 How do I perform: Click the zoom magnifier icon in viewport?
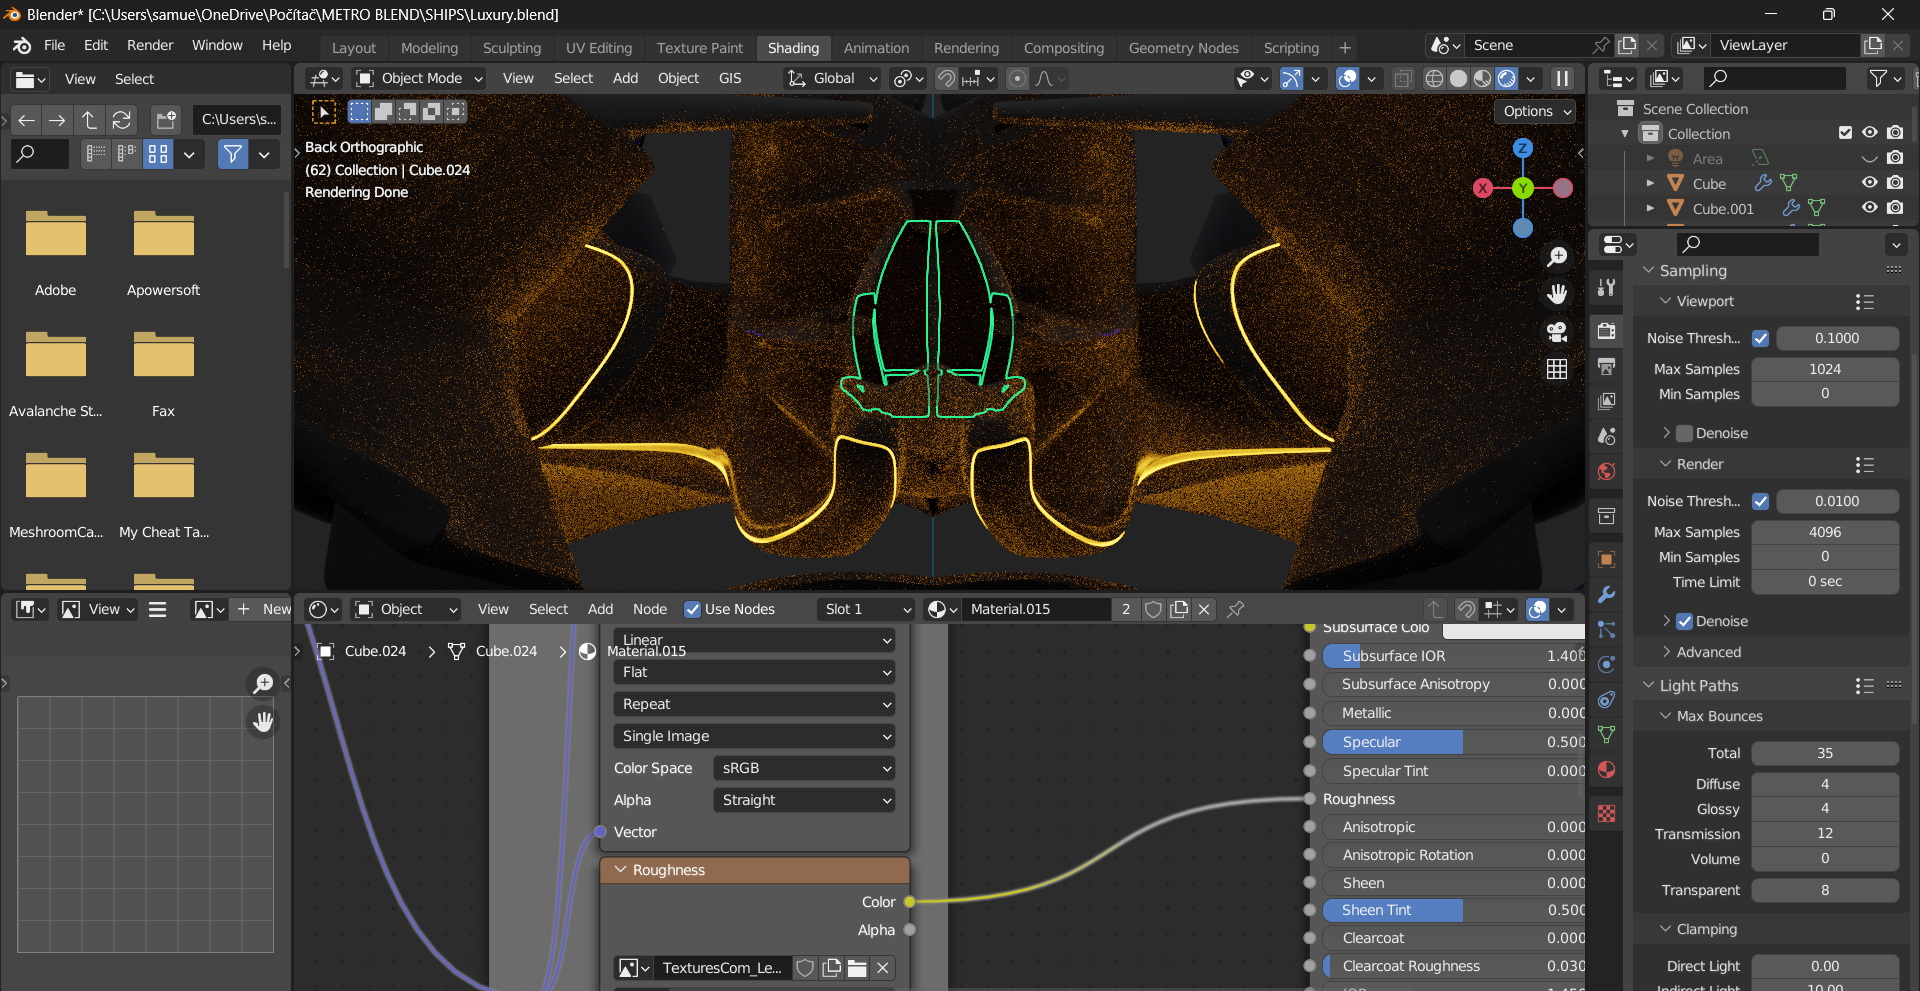pyautogui.click(x=1557, y=257)
